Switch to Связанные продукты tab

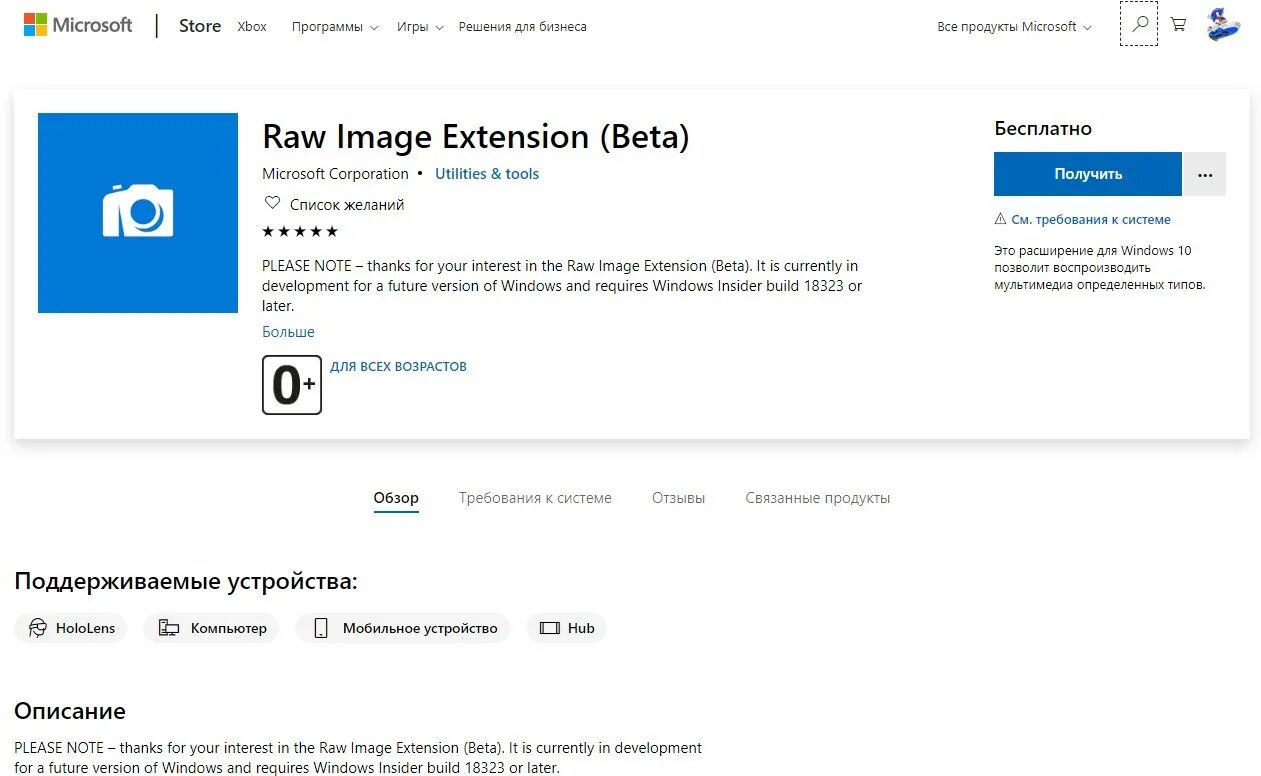point(817,498)
